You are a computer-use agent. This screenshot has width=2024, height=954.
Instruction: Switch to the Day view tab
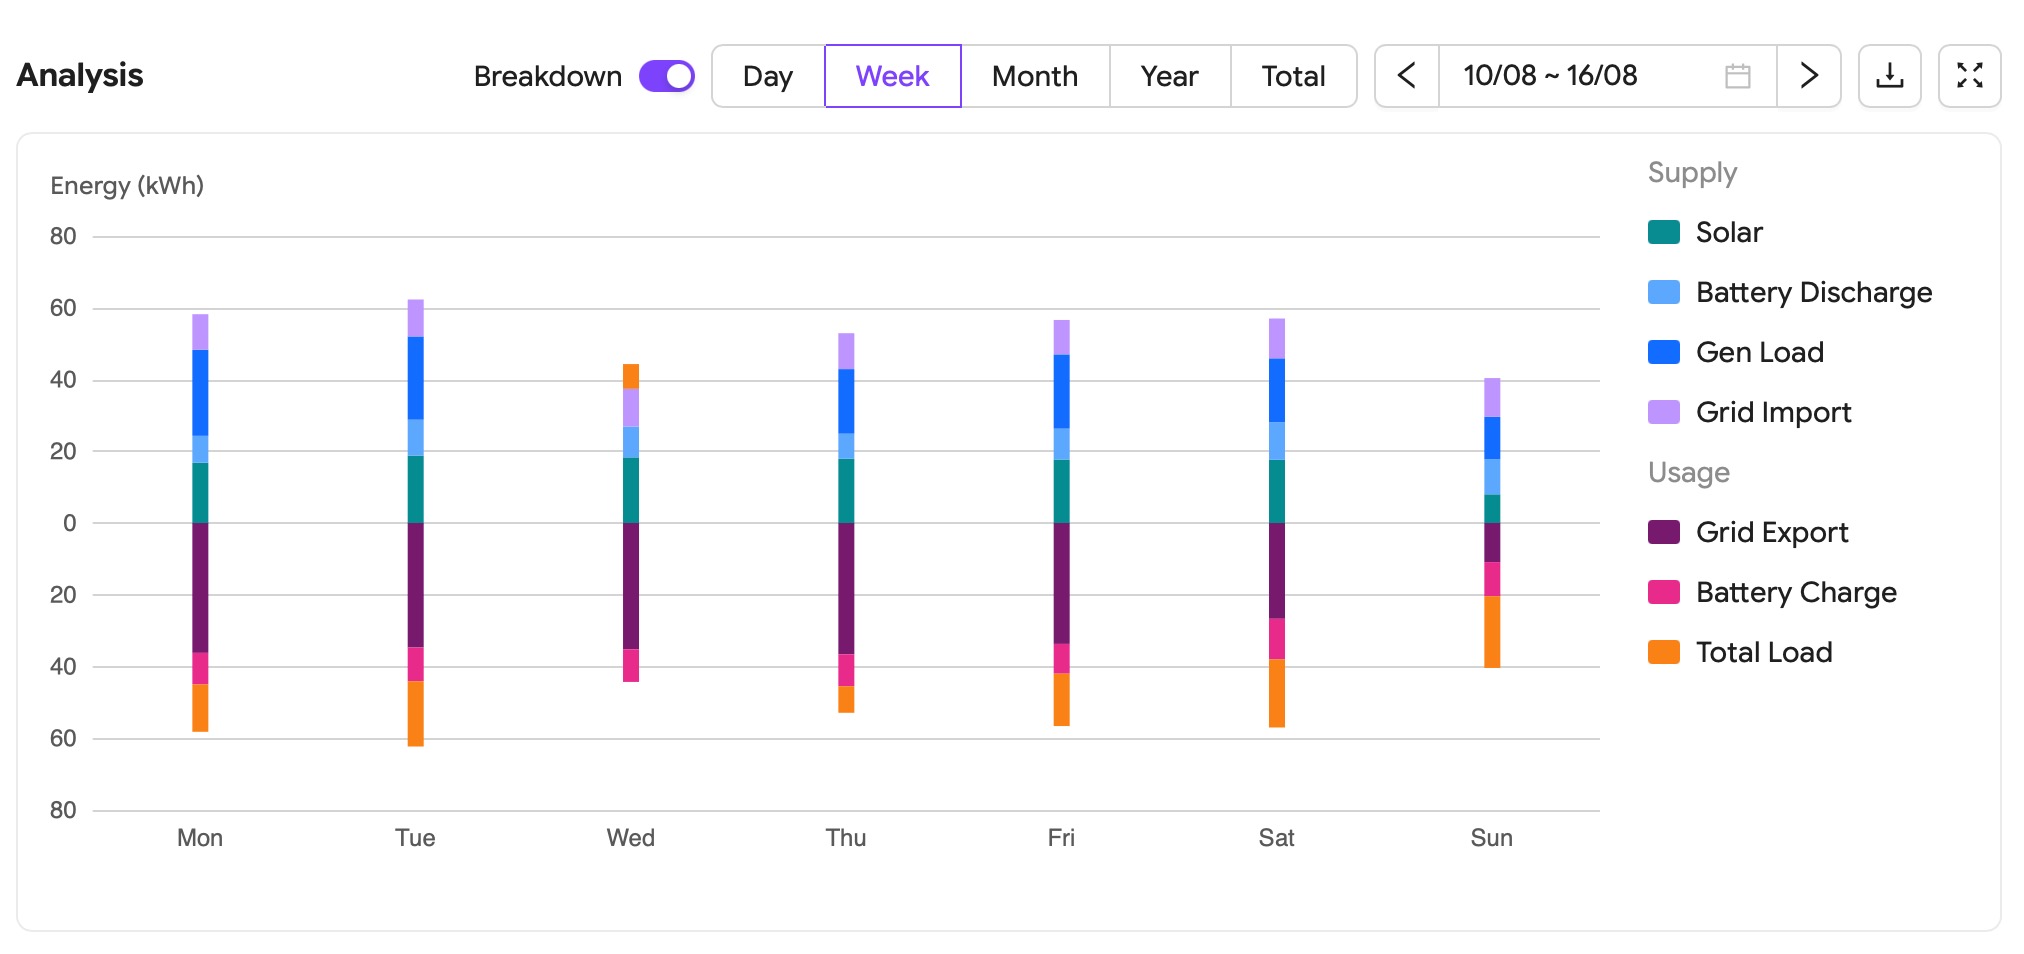(x=768, y=76)
